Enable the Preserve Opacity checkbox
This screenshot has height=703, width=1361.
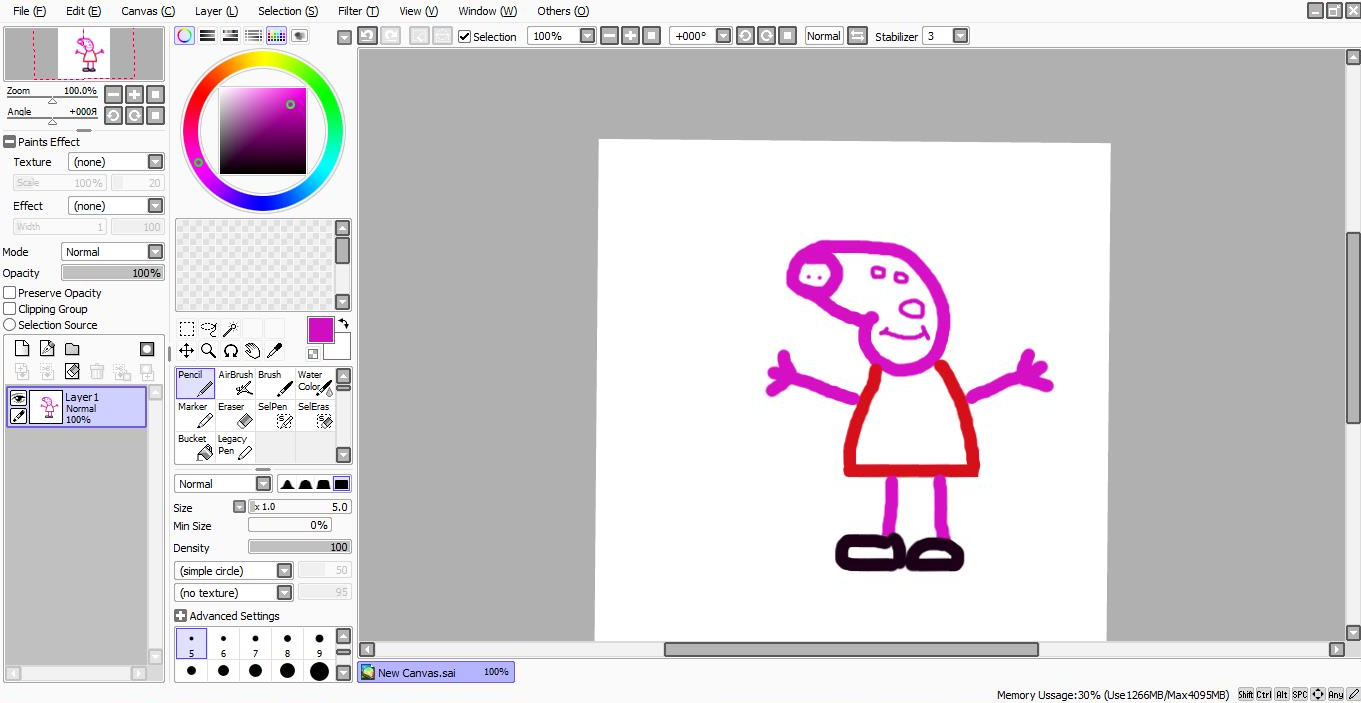pos(10,293)
